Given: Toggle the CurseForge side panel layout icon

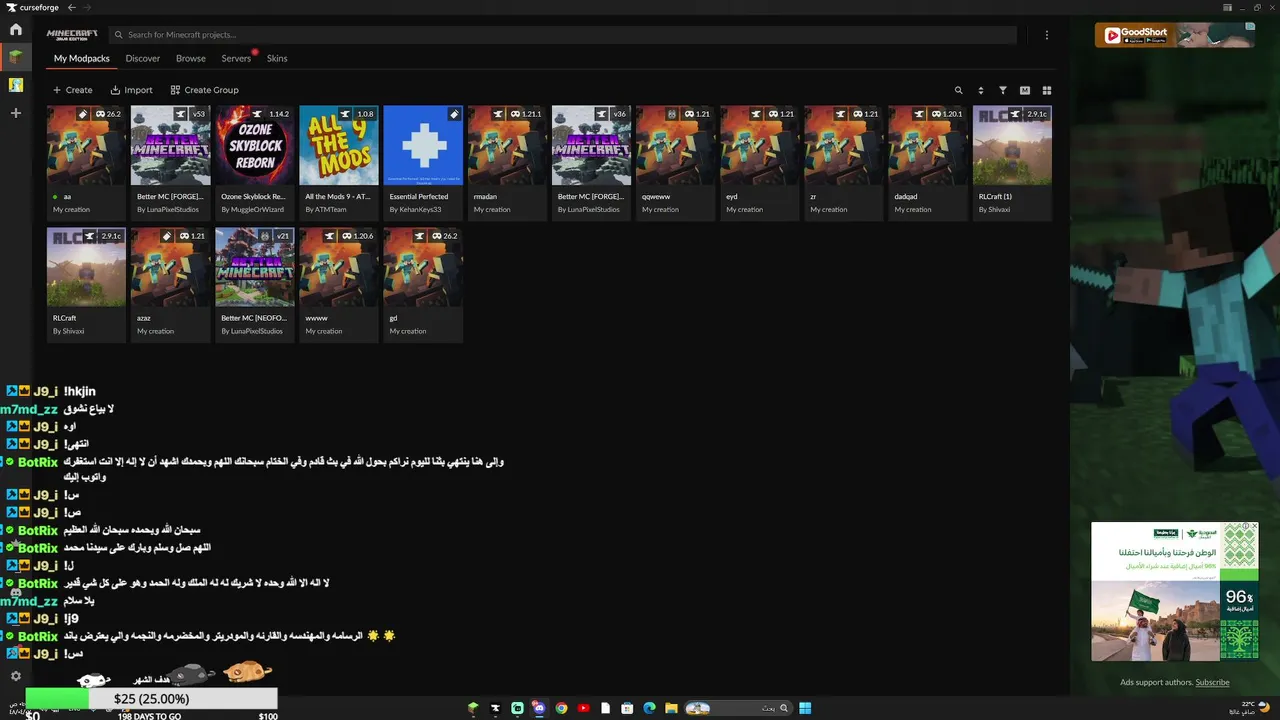Looking at the screenshot, I should tap(1228, 8).
